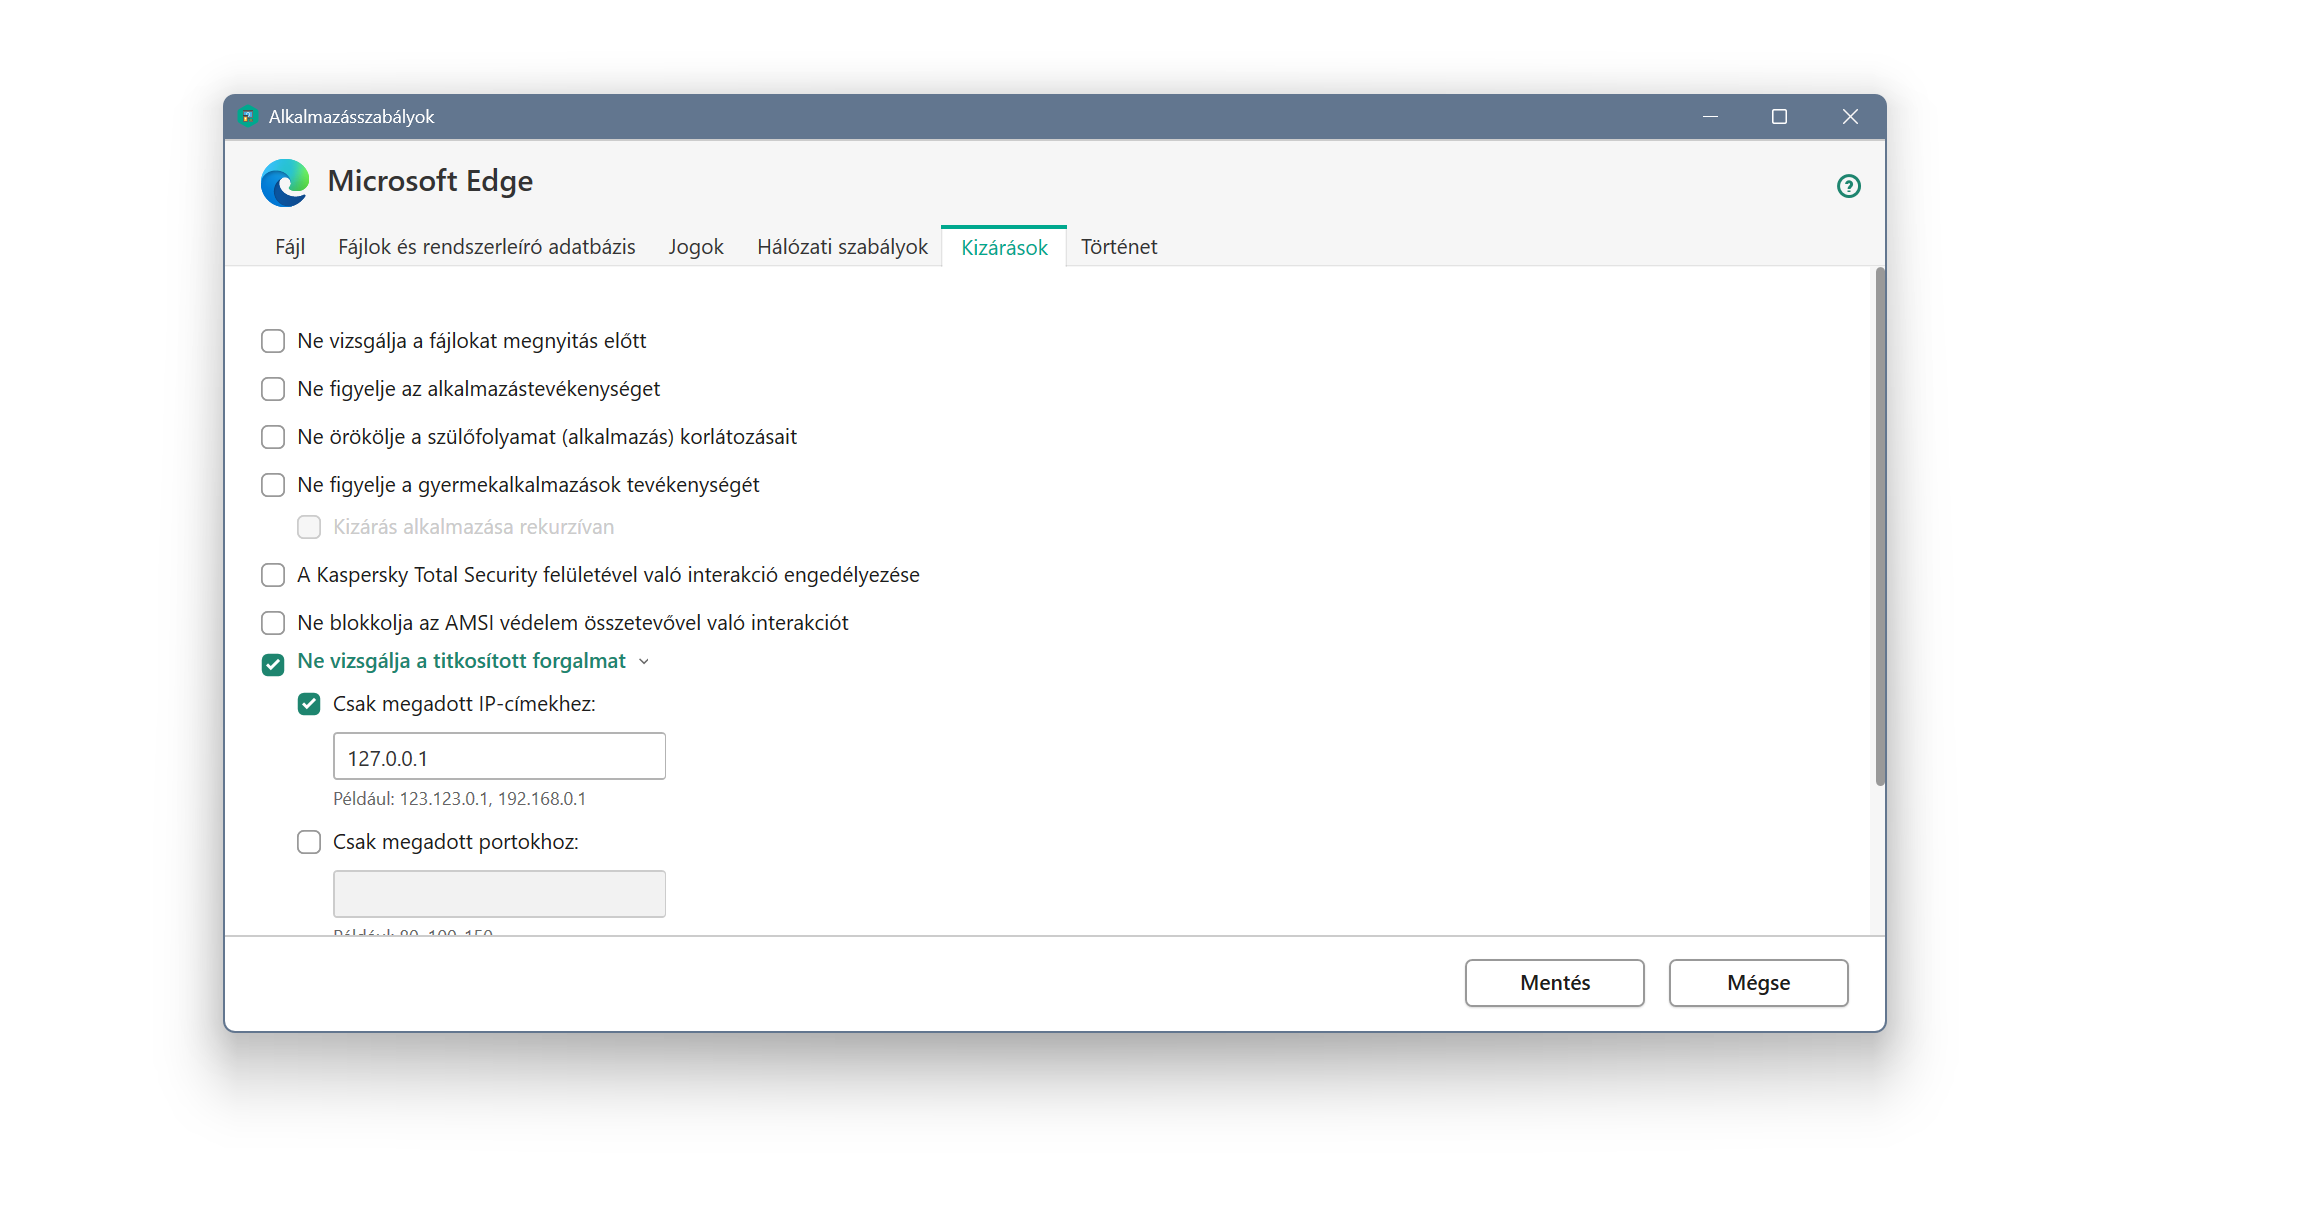
Task: Toggle 'Ne blokkolja az AMSI védelem' checkbox
Action: click(273, 623)
